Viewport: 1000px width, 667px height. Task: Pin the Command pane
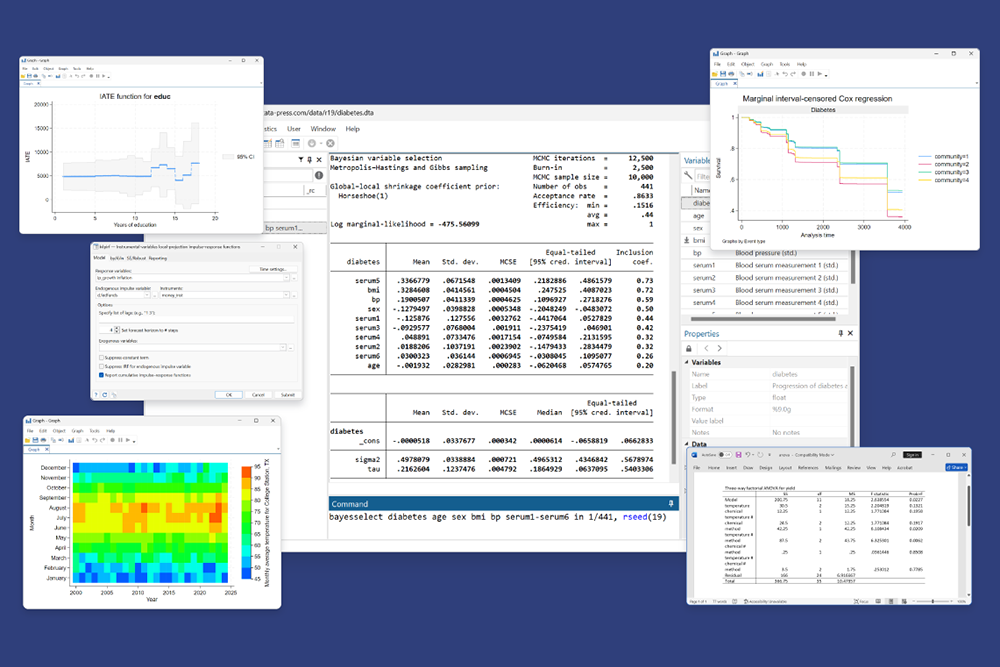670,504
